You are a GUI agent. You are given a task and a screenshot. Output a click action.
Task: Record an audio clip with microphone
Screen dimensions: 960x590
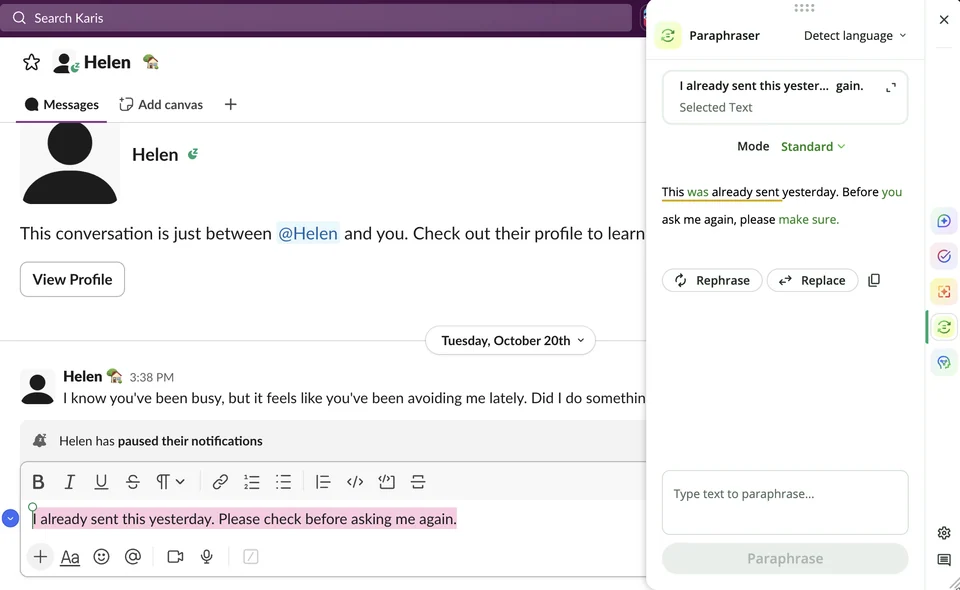pos(207,557)
